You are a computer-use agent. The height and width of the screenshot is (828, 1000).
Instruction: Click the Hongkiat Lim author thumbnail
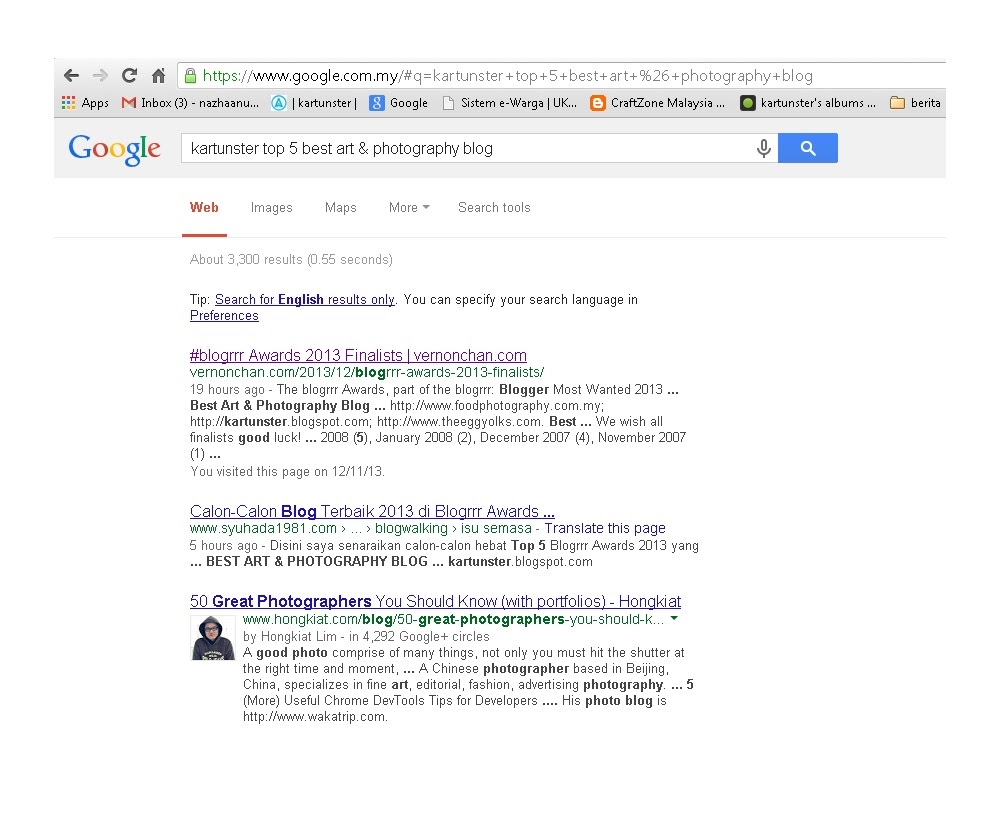[x=212, y=637]
